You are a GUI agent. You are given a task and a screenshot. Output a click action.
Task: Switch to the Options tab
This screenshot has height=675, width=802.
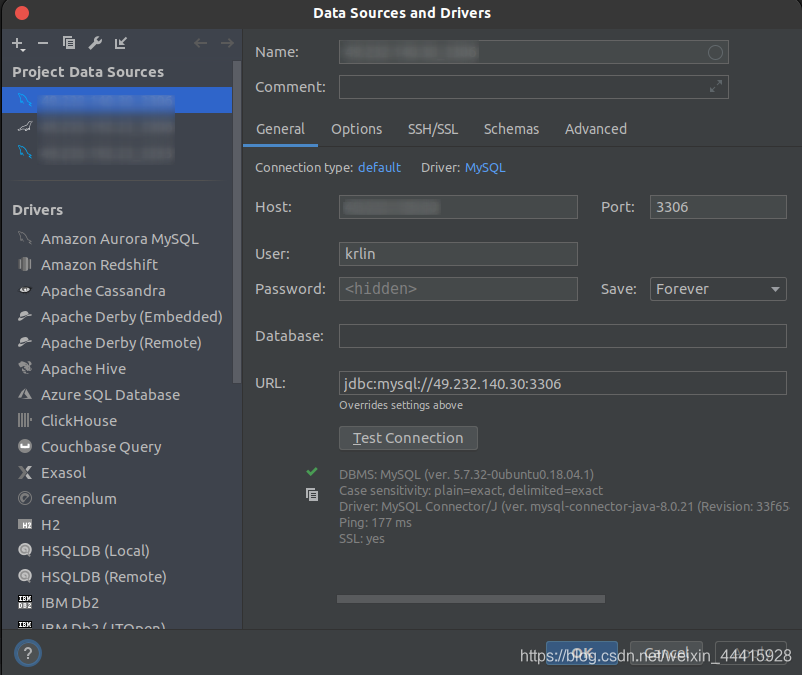pos(357,129)
